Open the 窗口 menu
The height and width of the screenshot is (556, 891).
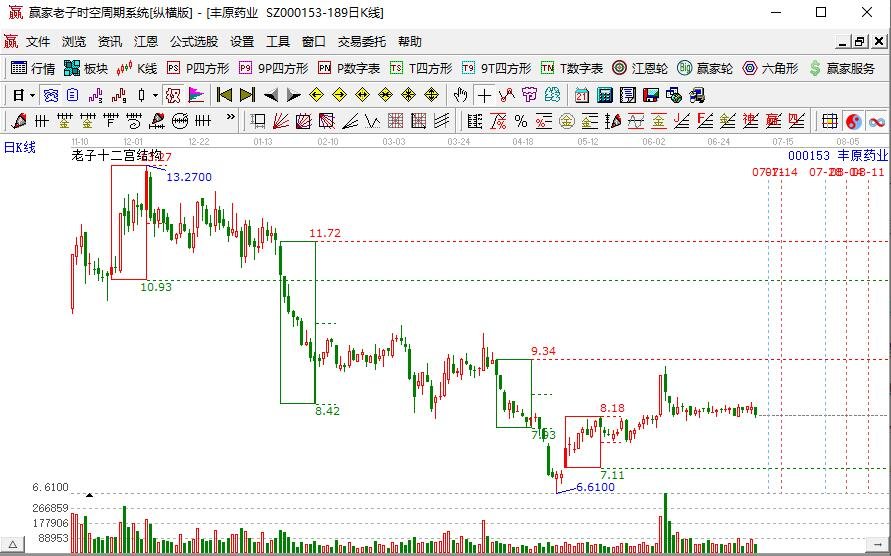(314, 42)
